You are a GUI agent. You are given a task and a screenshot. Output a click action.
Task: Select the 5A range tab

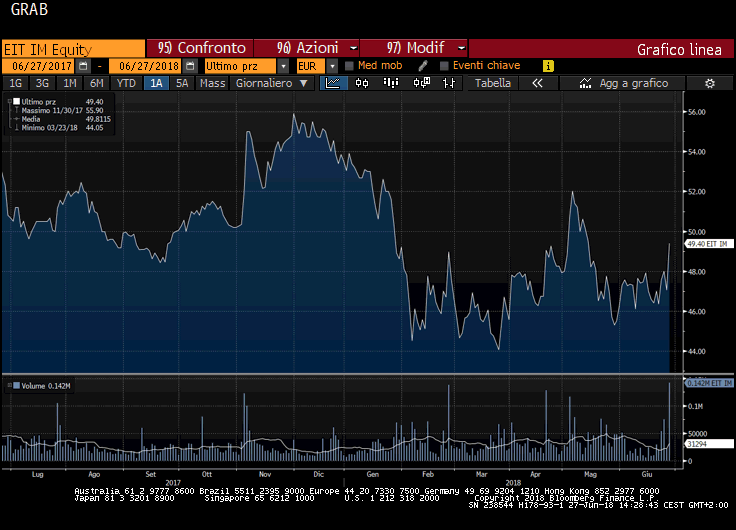tap(182, 84)
